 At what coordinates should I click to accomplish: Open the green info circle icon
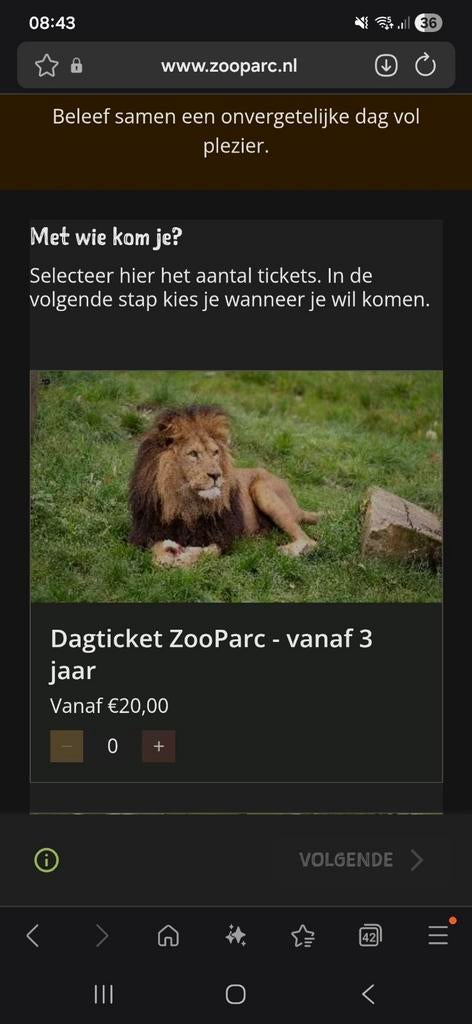click(x=46, y=860)
